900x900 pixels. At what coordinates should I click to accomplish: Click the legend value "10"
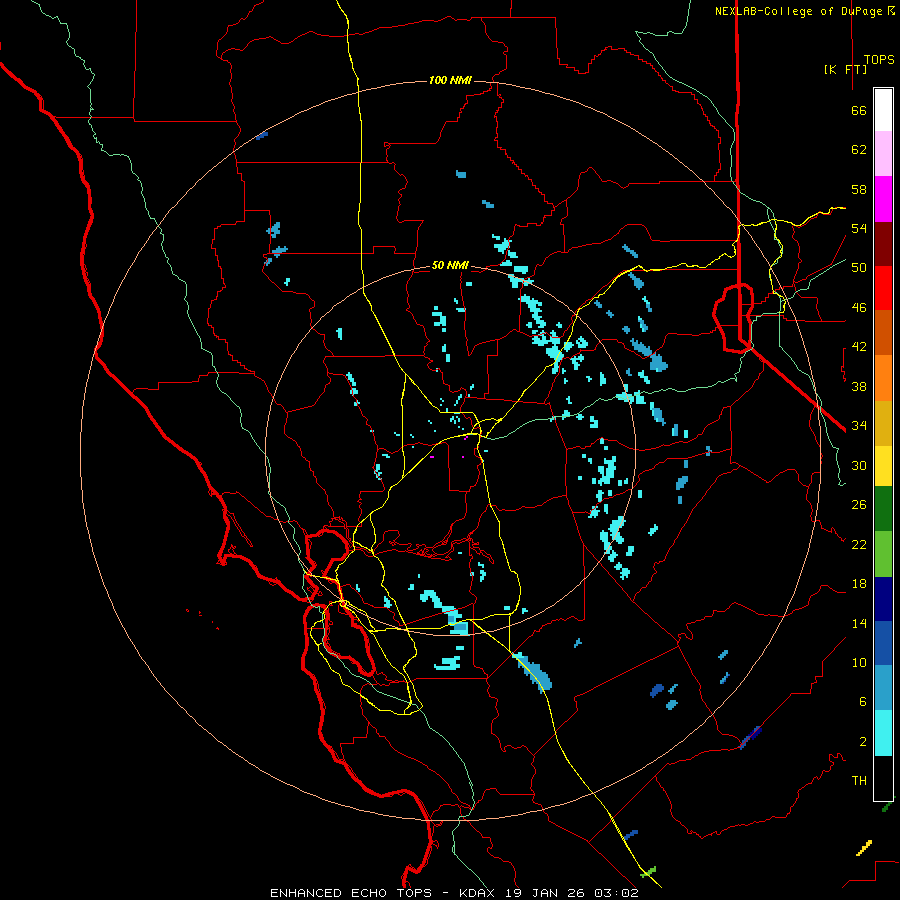click(x=859, y=662)
